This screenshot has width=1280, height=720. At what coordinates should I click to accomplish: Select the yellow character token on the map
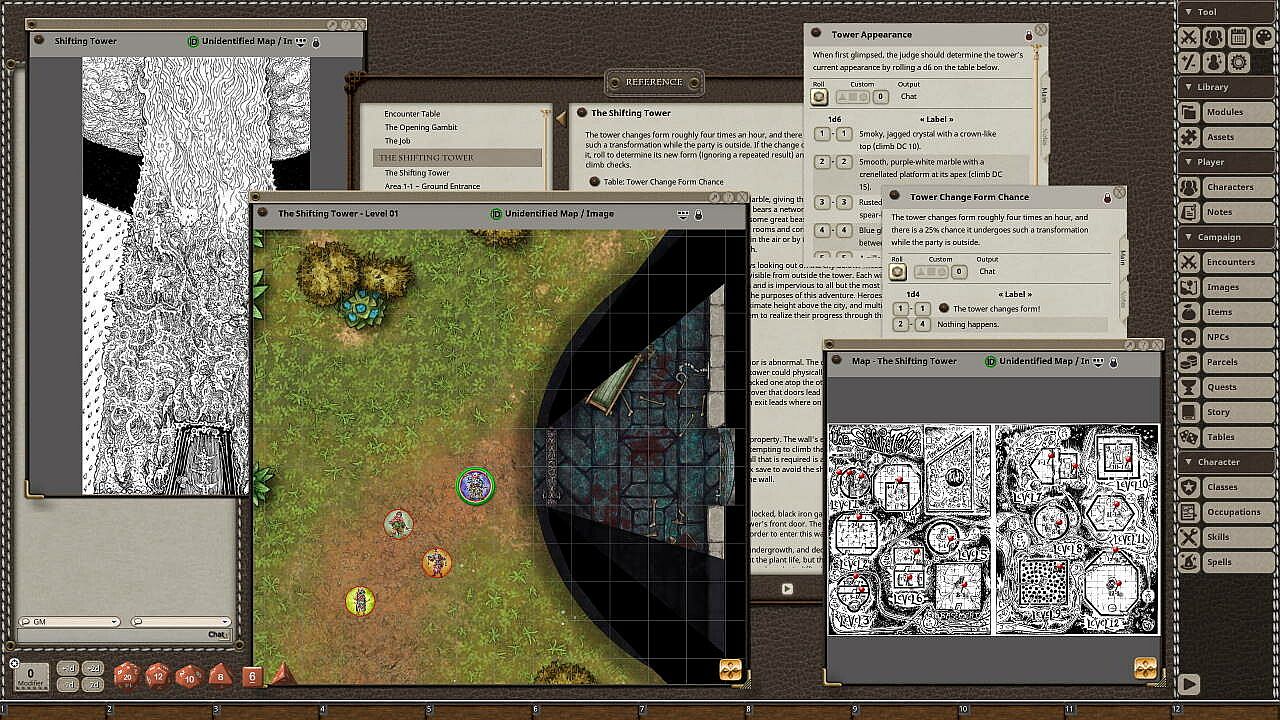tap(360, 601)
